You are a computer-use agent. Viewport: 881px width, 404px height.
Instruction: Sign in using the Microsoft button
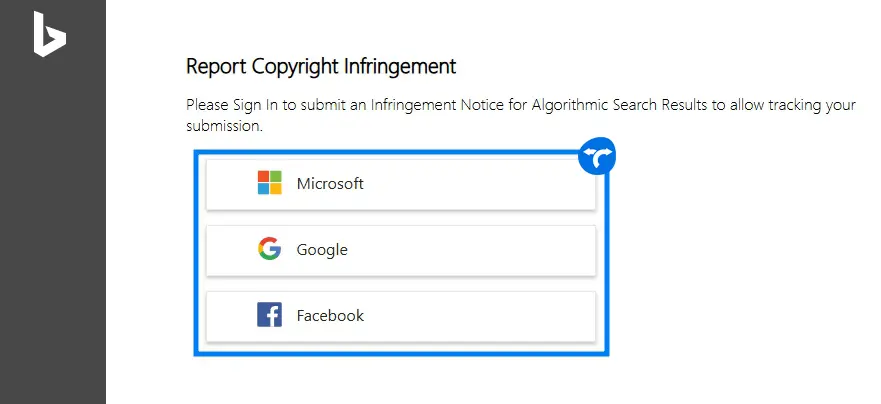(400, 184)
